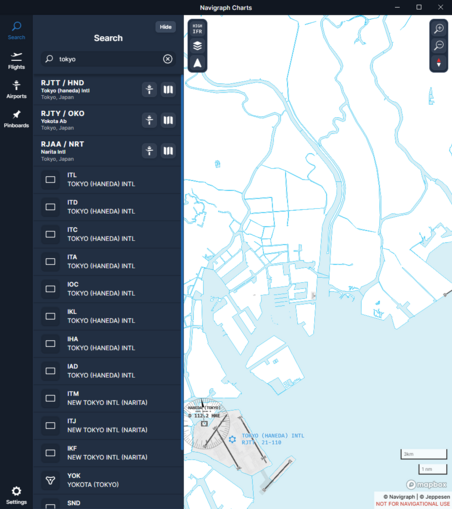Select the RJTY / OKO Yokota Ab result
The image size is (452, 509).
coord(107,120)
